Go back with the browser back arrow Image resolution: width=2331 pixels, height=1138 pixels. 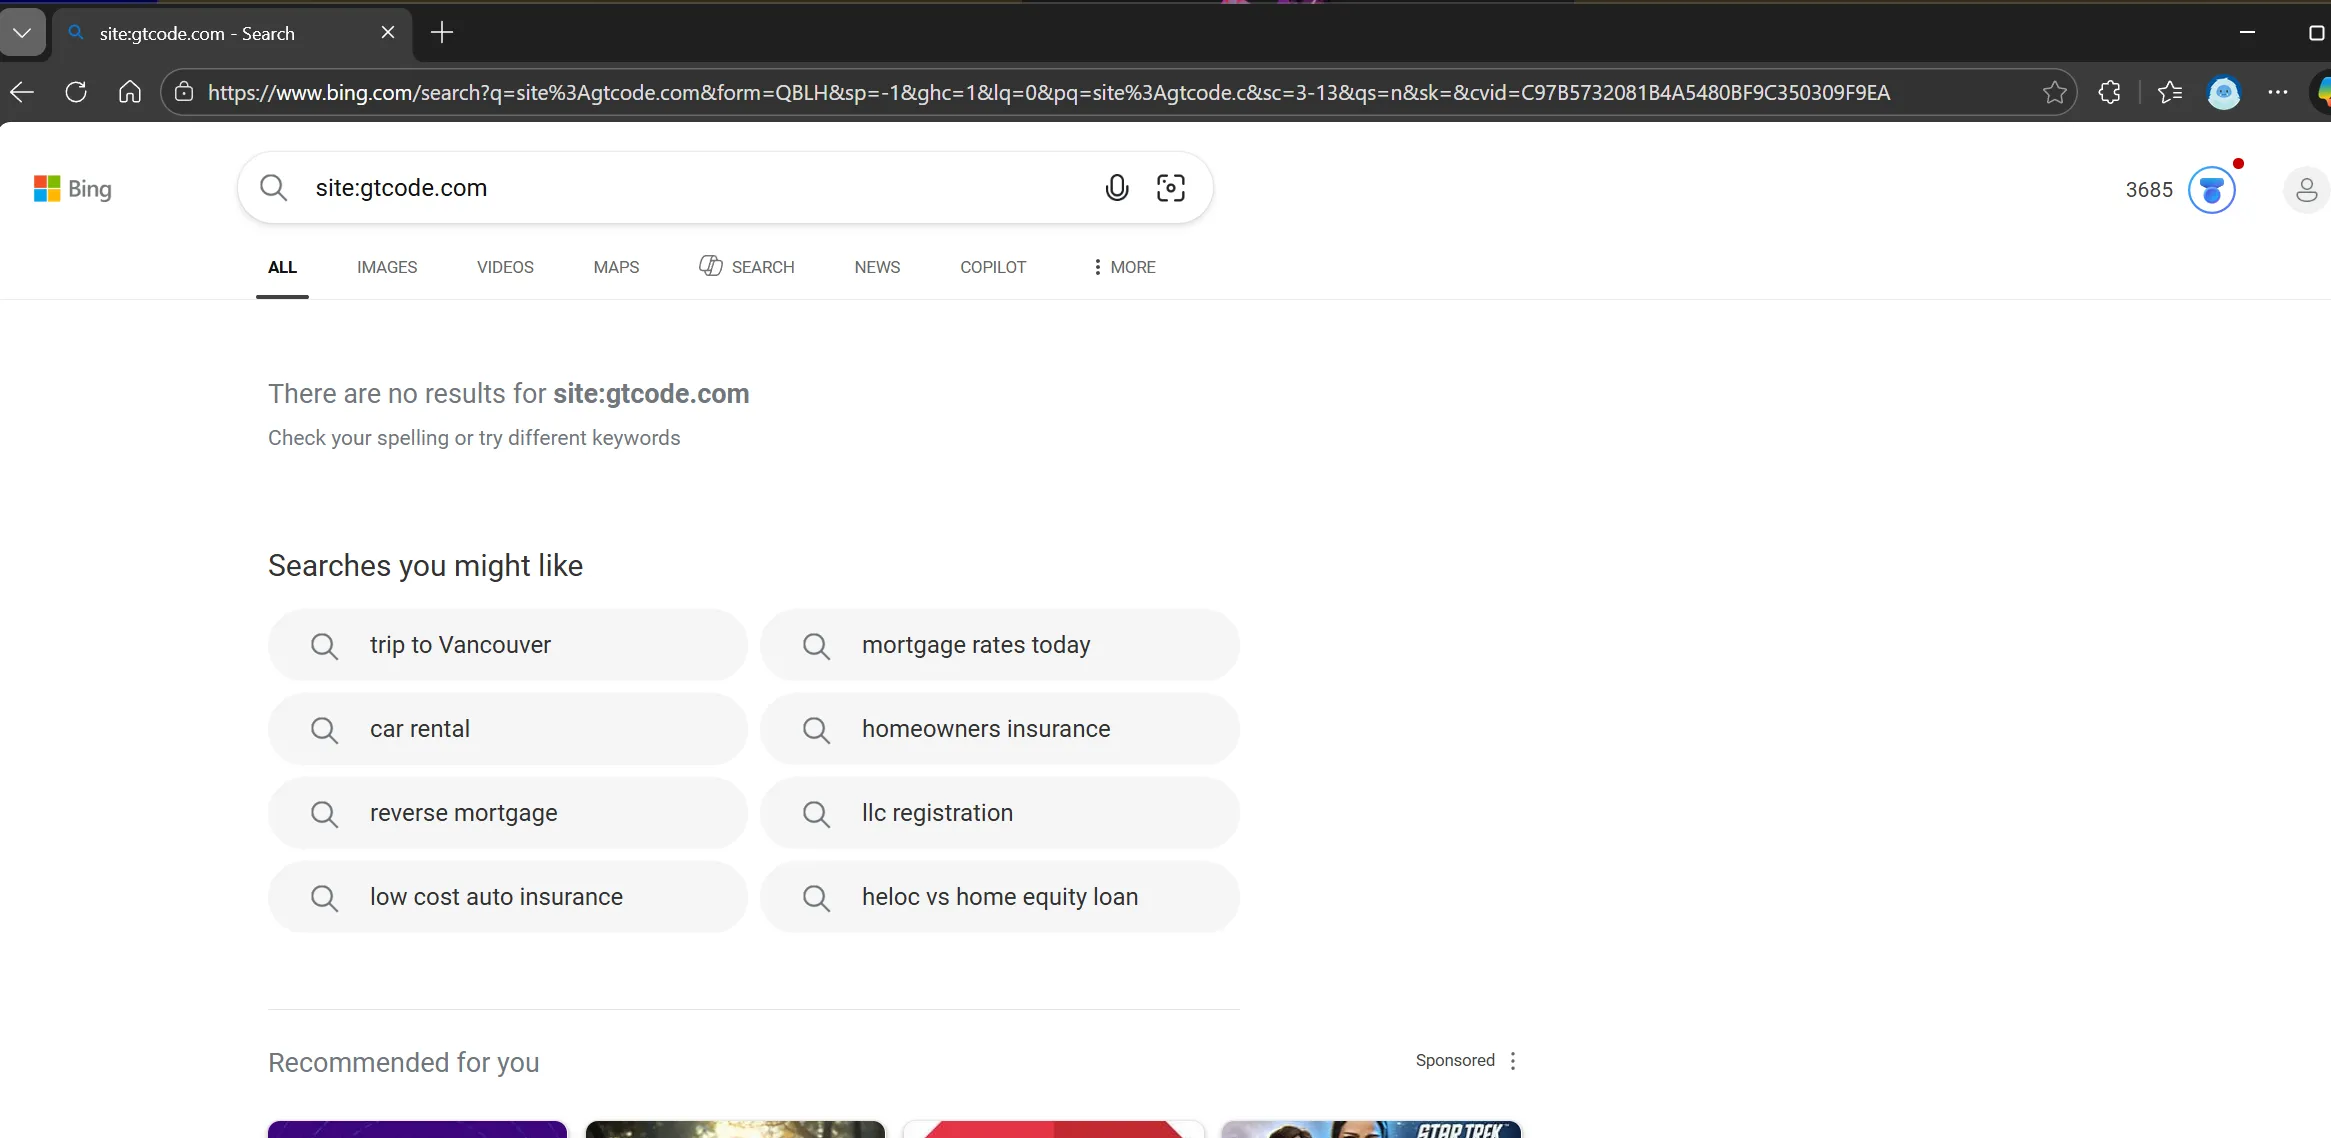[x=22, y=92]
